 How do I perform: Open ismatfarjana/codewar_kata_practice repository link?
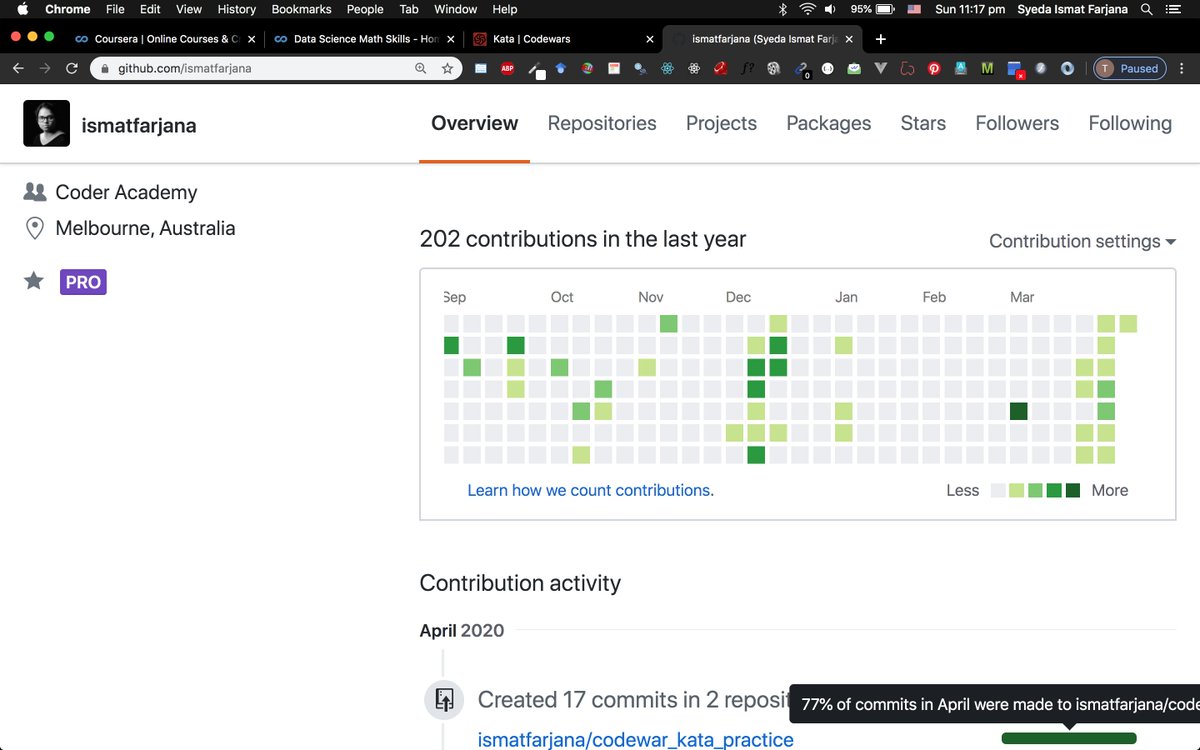pyautogui.click(x=636, y=740)
